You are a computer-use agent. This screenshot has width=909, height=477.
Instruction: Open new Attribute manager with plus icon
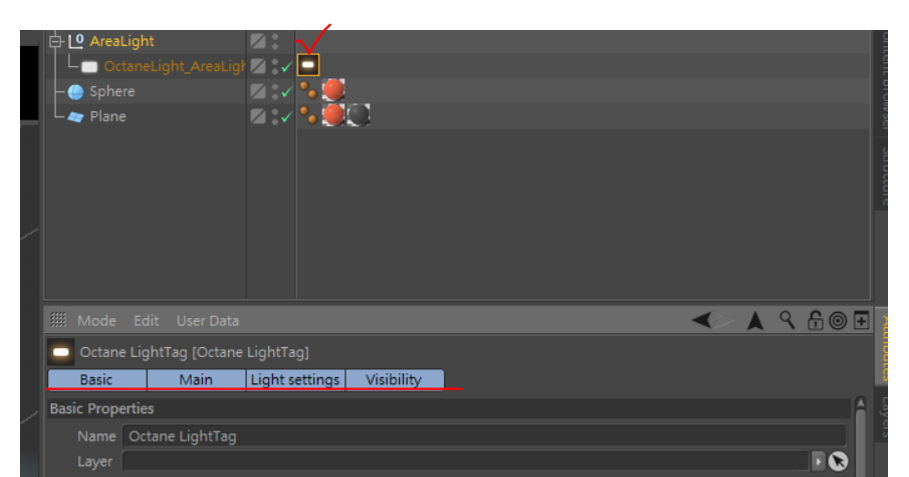pyautogui.click(x=861, y=321)
